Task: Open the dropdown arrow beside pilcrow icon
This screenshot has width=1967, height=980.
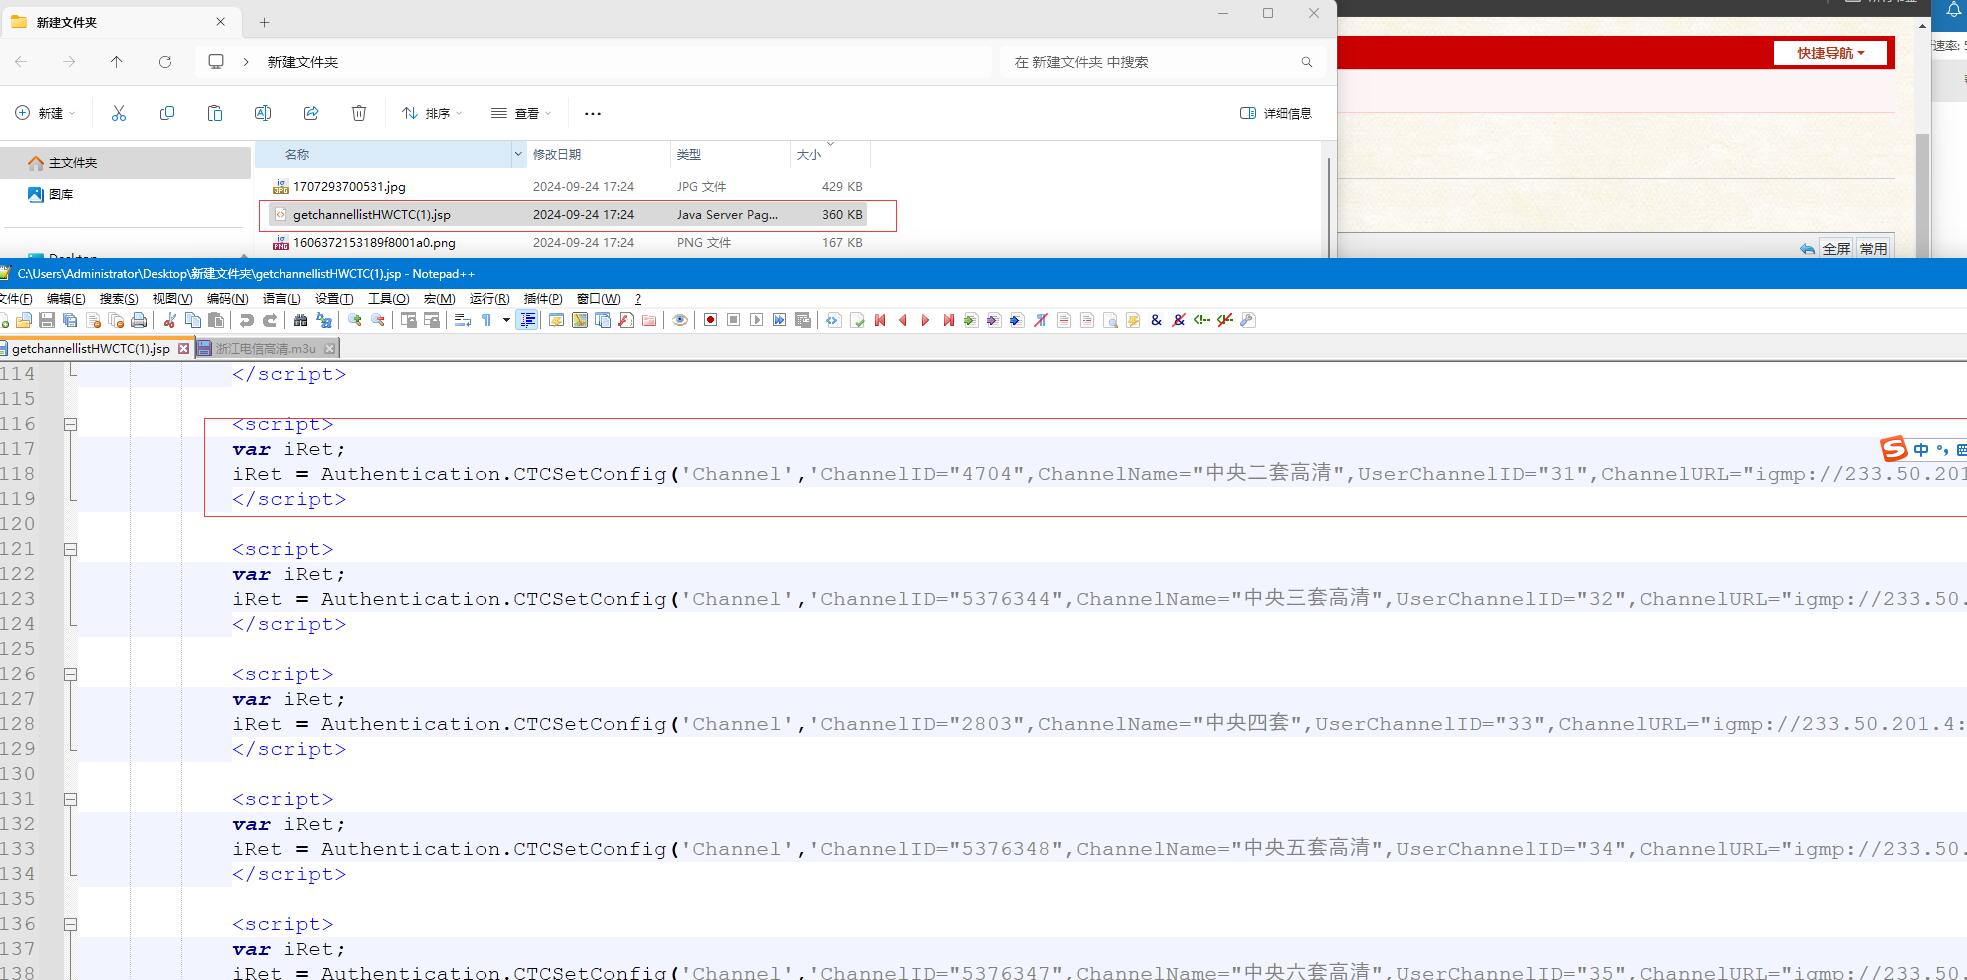Action: click(x=506, y=320)
